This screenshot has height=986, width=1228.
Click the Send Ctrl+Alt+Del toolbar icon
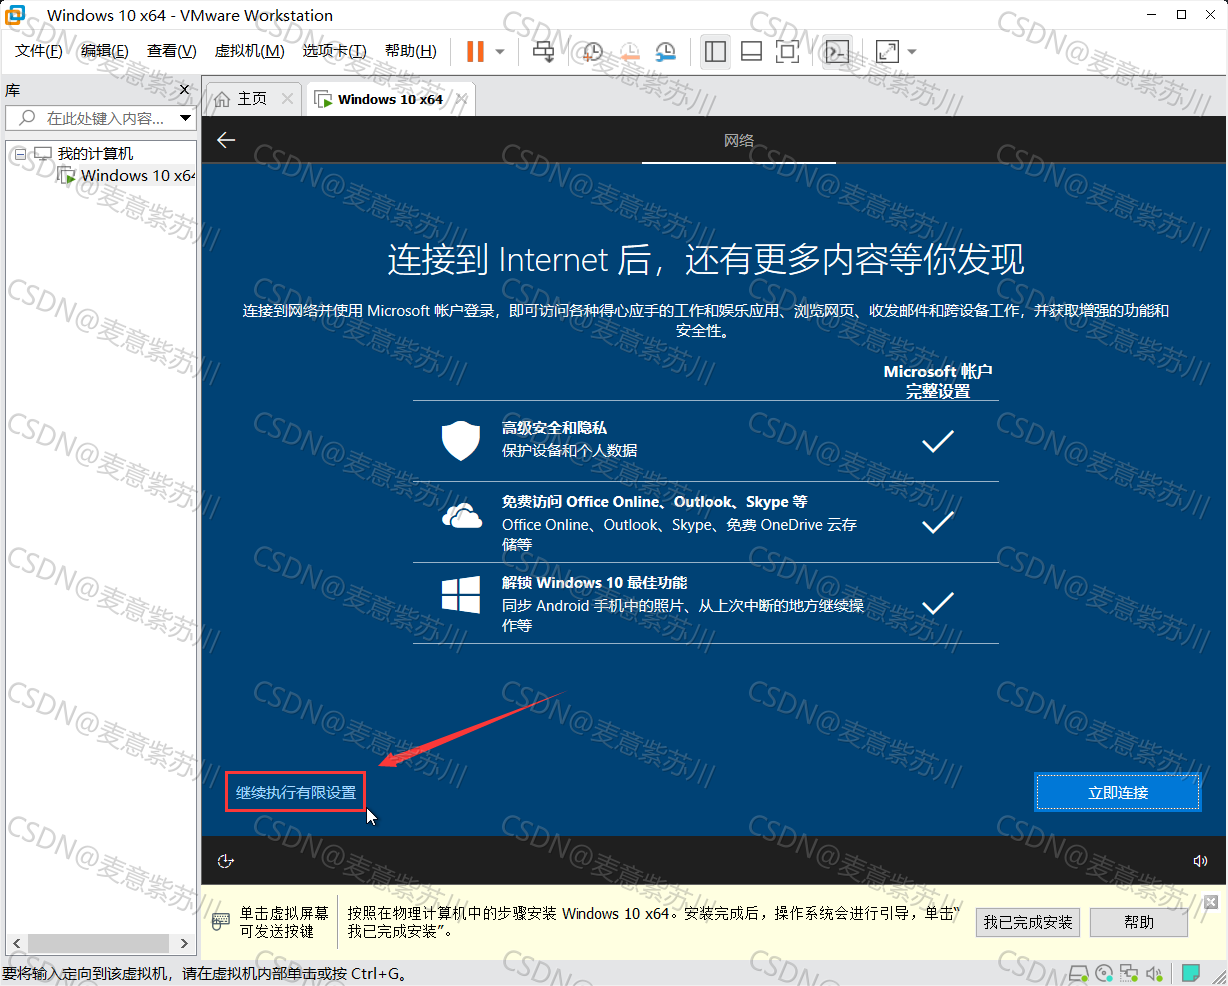[543, 51]
